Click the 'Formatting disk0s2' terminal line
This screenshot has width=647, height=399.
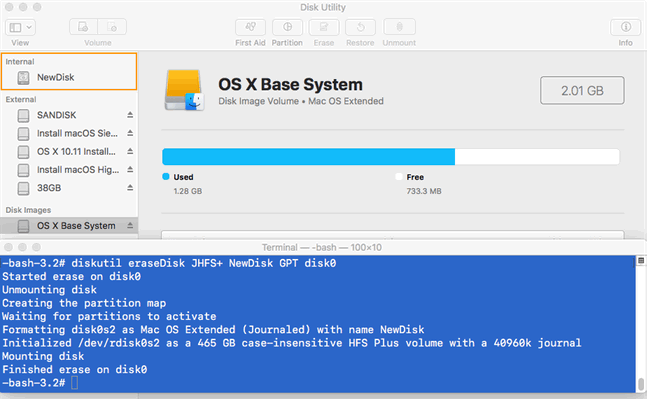tap(213, 330)
